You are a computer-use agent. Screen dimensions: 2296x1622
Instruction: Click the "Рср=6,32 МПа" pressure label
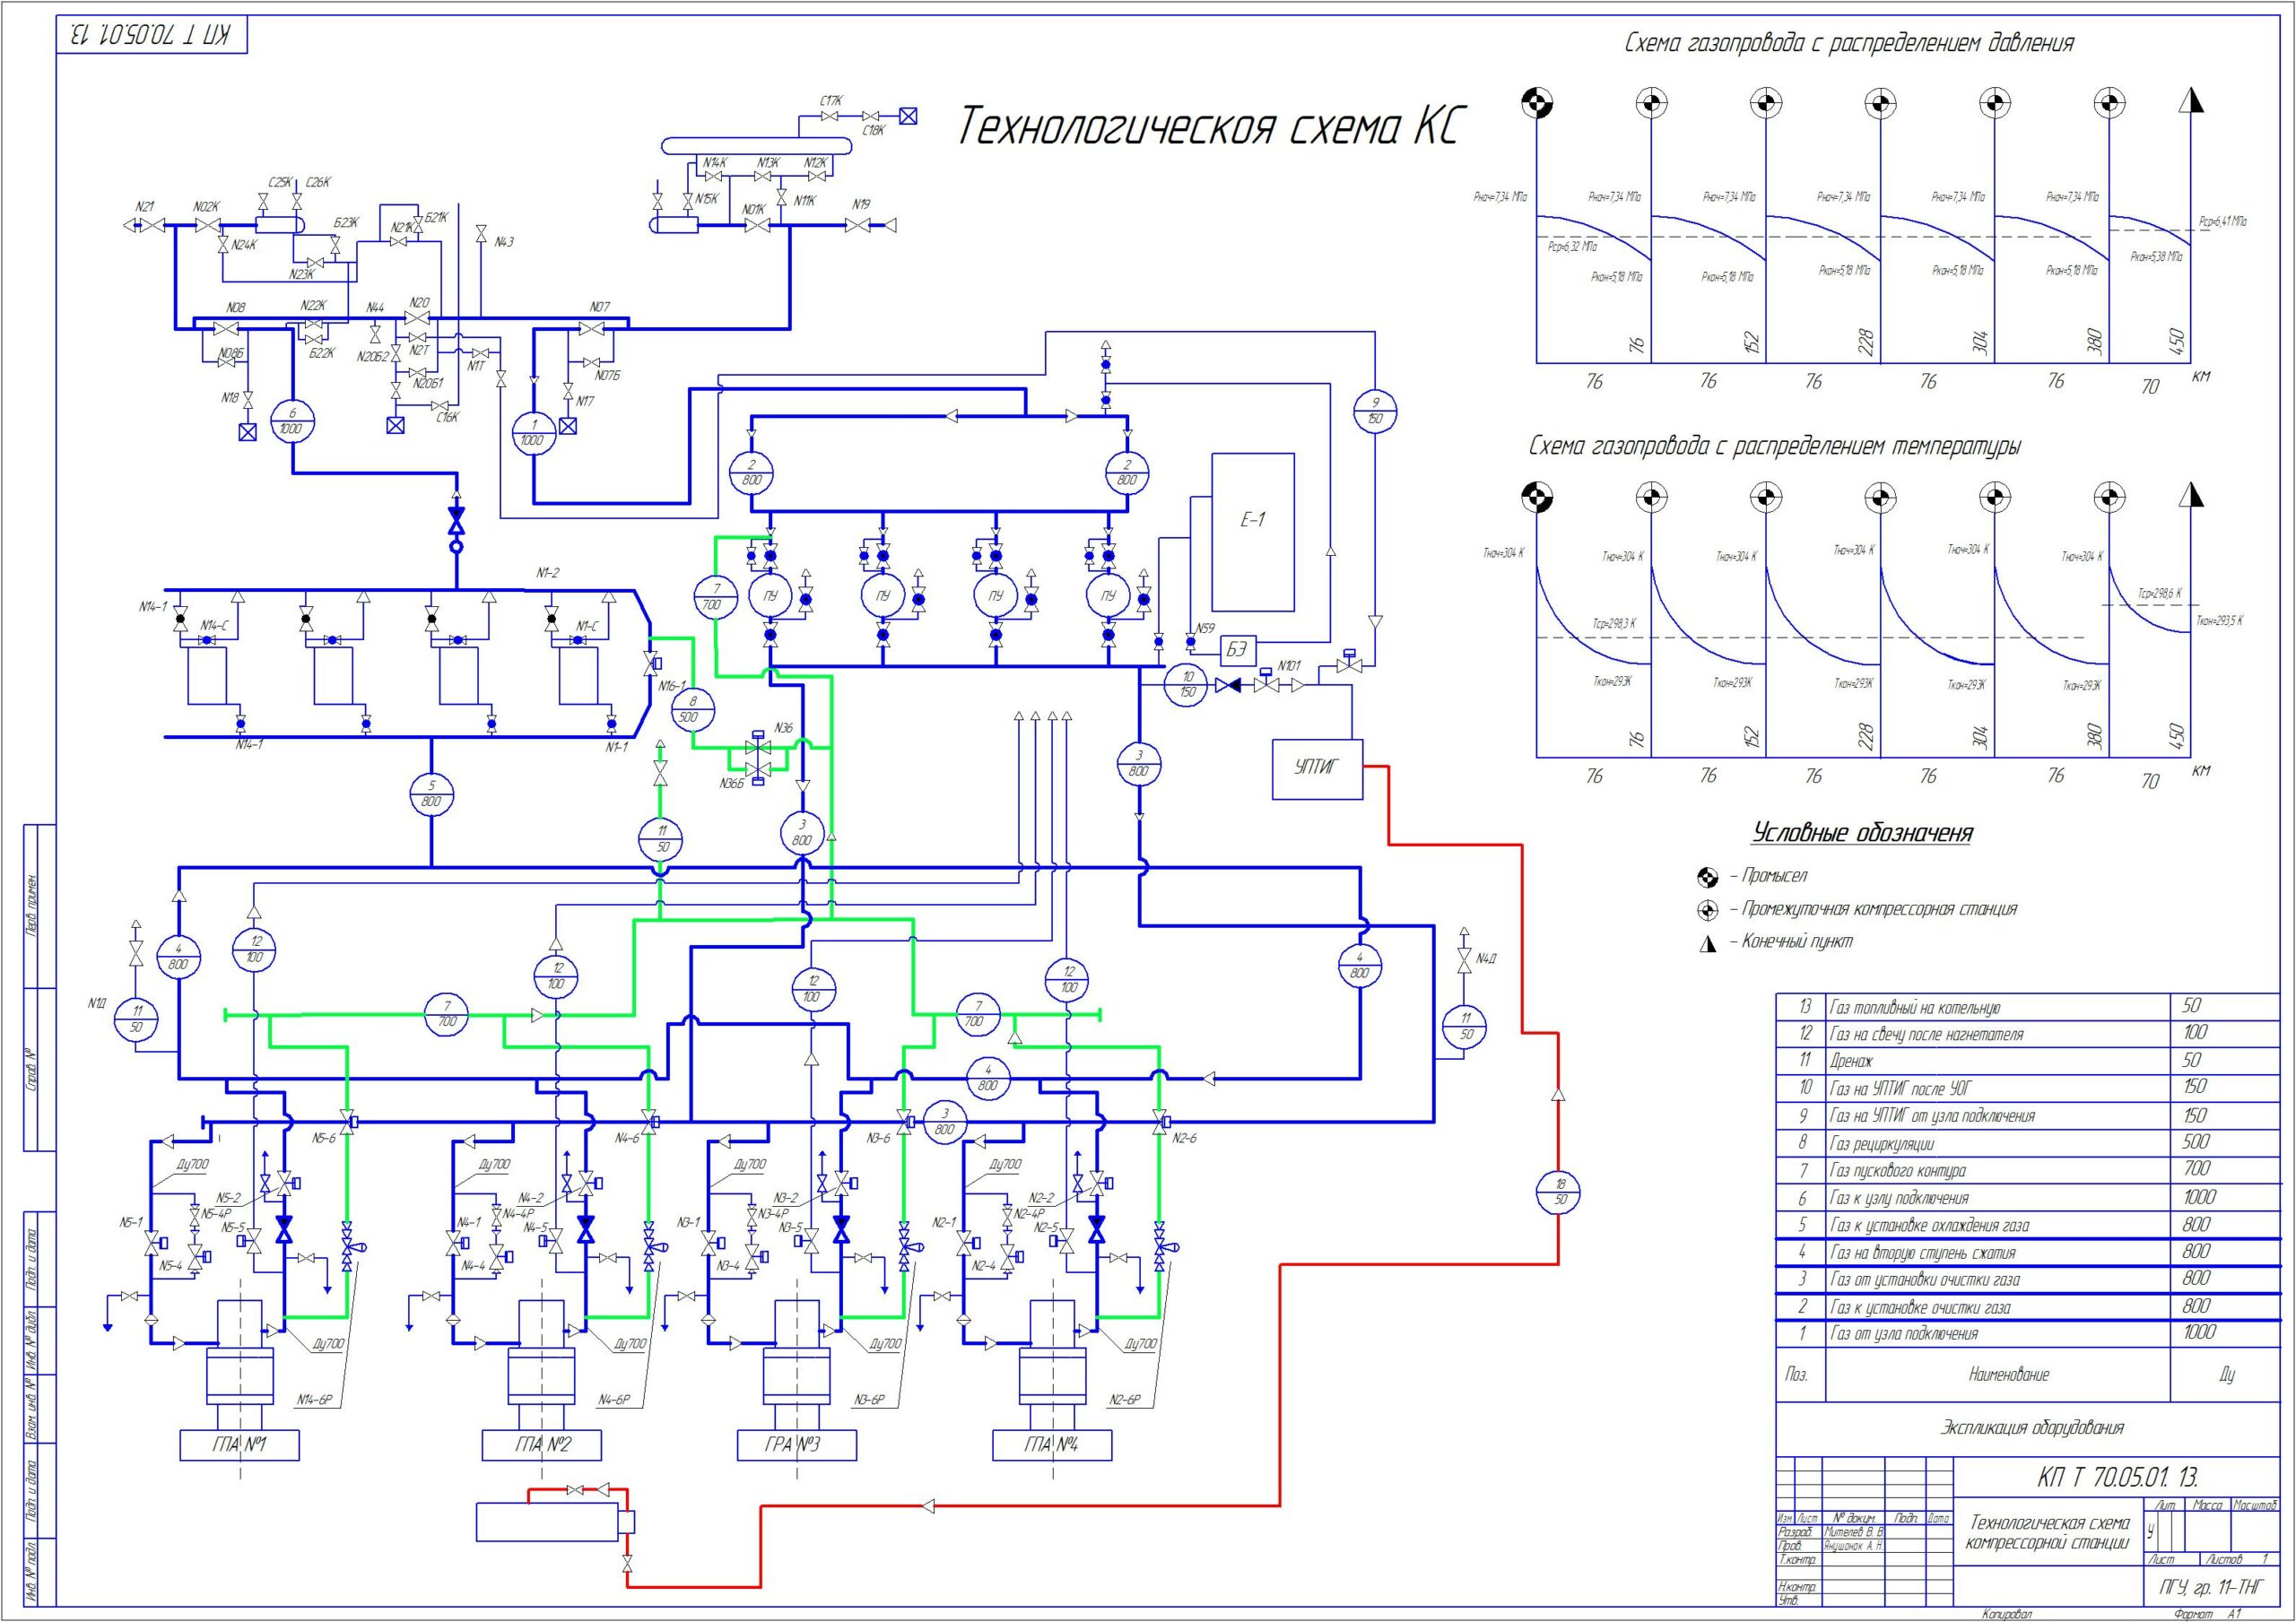(x=1572, y=246)
